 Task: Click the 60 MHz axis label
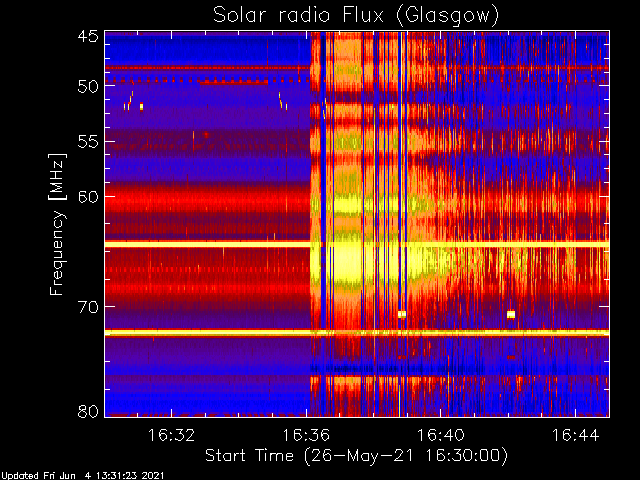88,196
